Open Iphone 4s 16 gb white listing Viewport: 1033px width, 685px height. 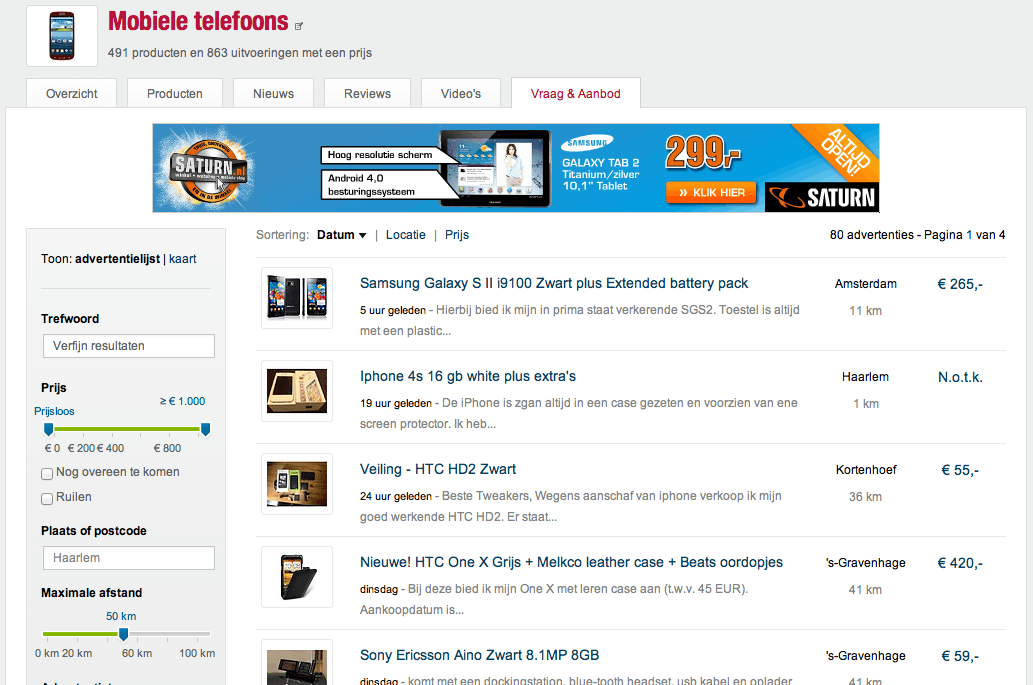(468, 376)
